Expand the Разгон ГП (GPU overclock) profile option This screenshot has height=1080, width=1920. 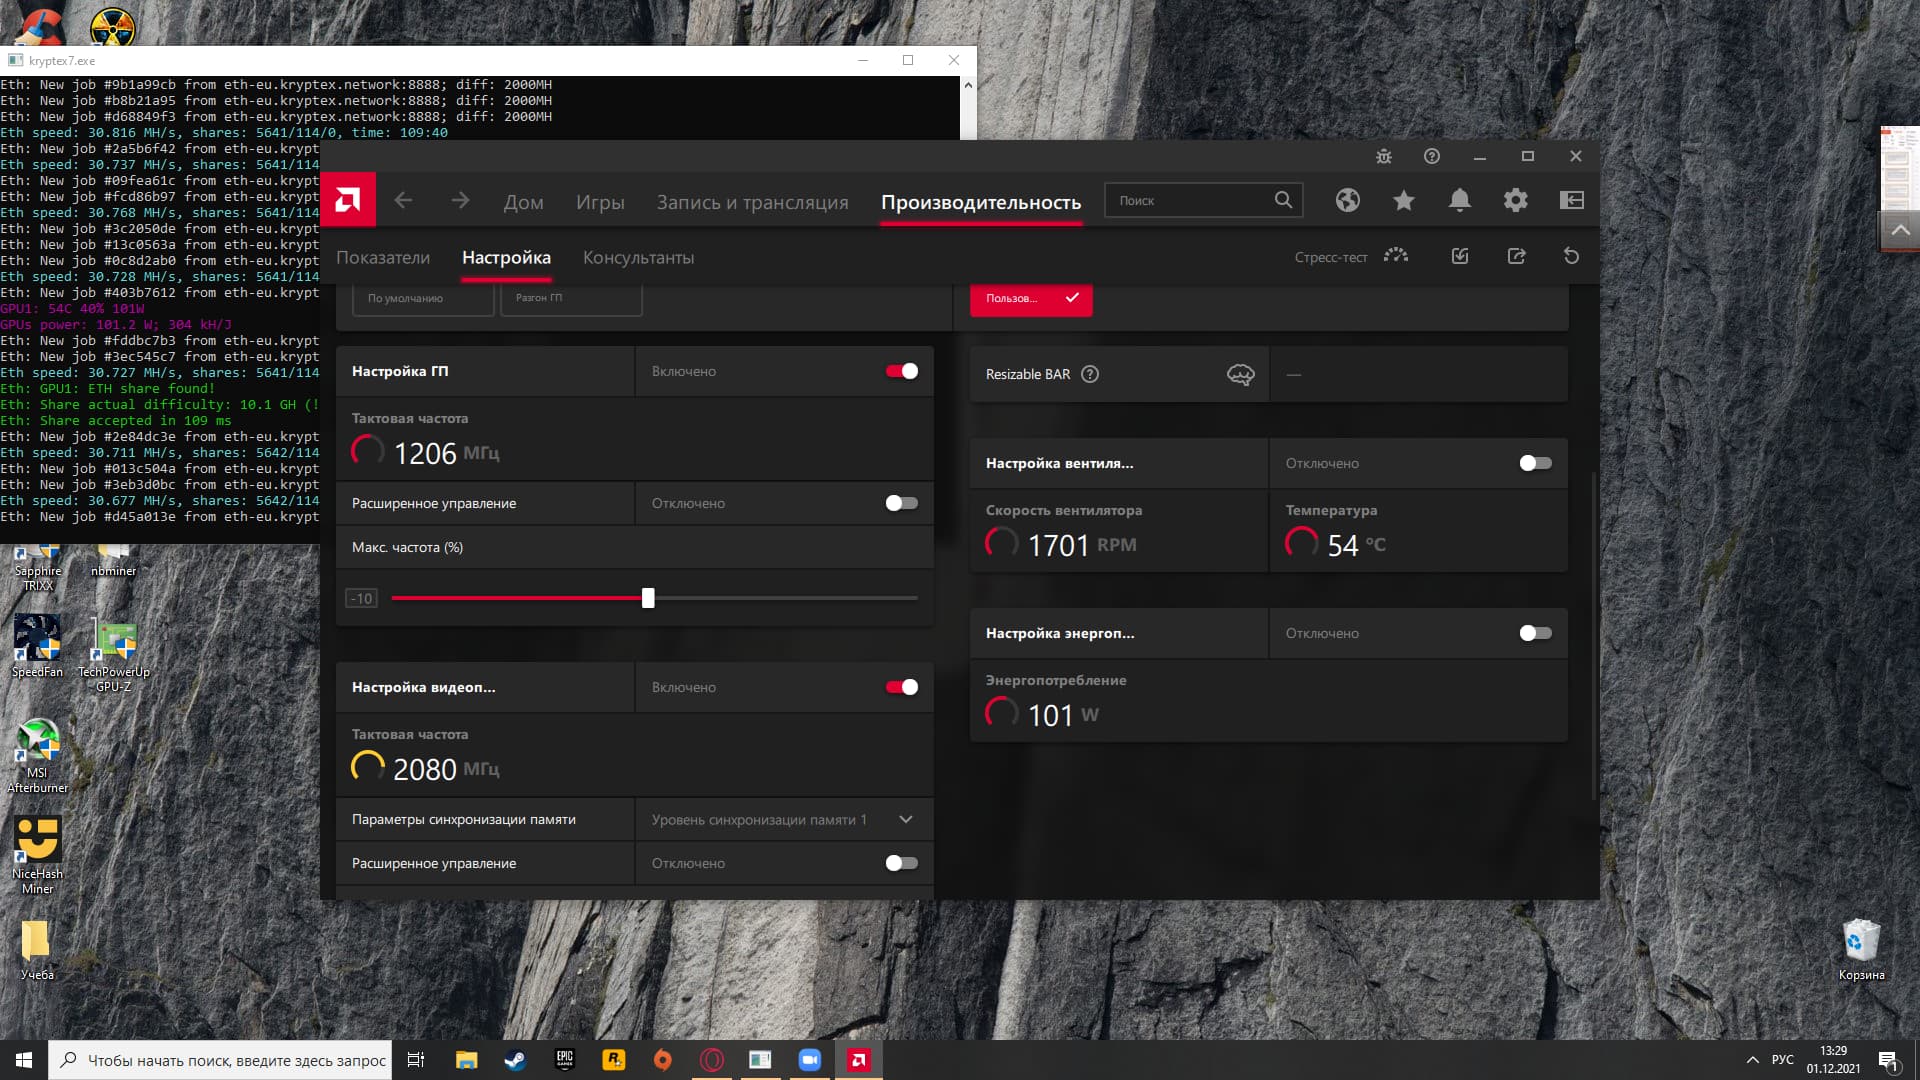pyautogui.click(x=570, y=297)
